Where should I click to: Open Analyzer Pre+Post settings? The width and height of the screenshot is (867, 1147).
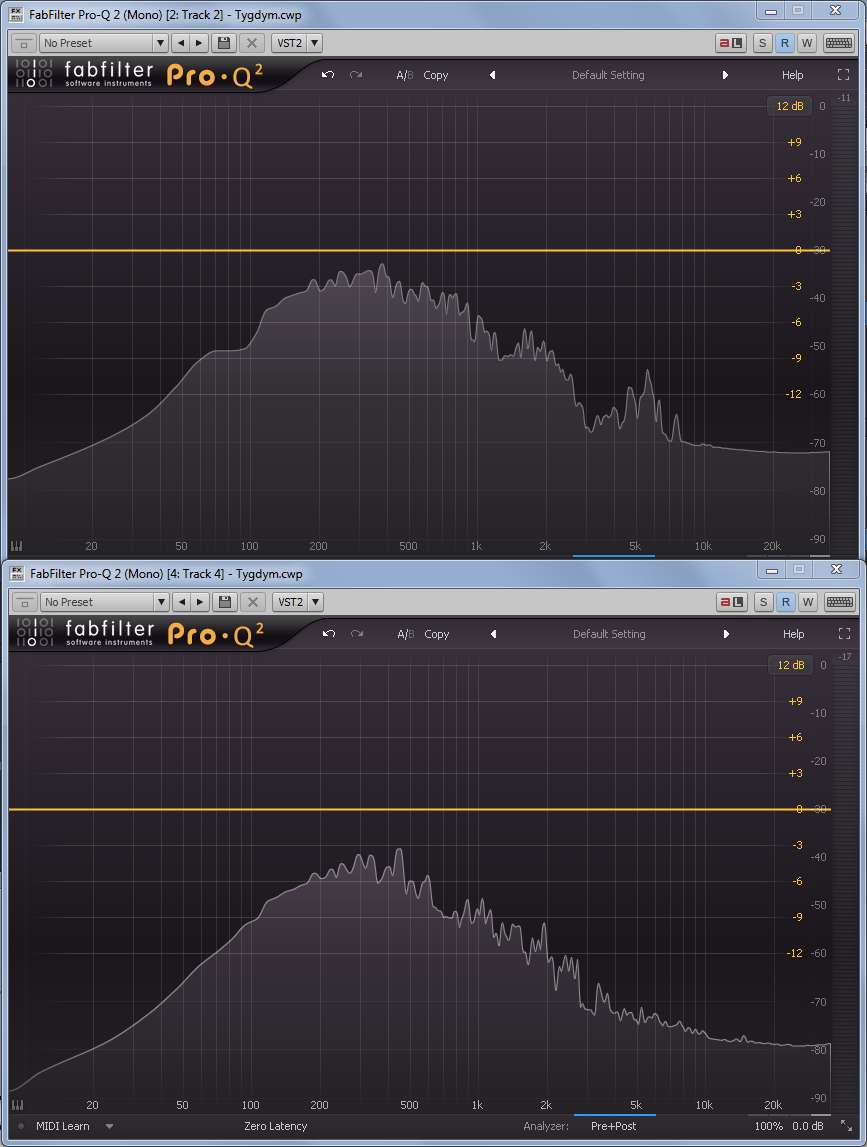point(613,1126)
